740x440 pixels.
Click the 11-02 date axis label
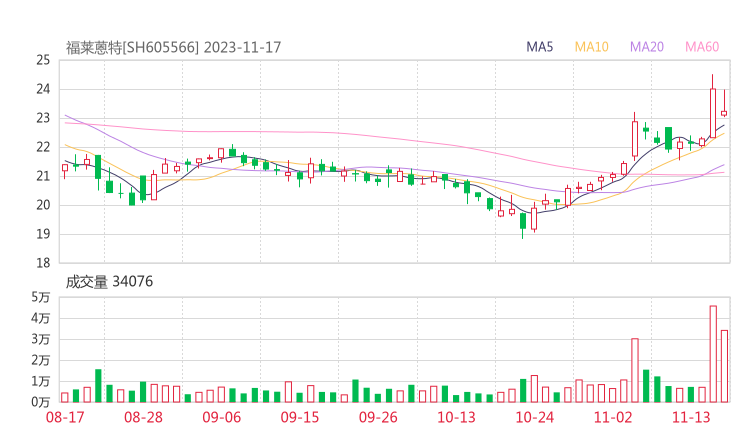613,417
